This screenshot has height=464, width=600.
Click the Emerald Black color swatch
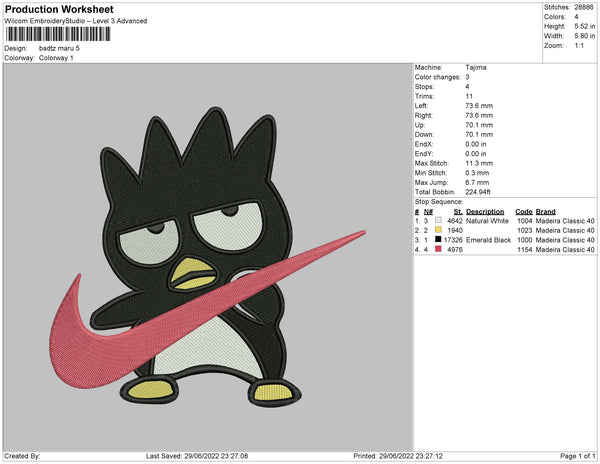point(438,239)
